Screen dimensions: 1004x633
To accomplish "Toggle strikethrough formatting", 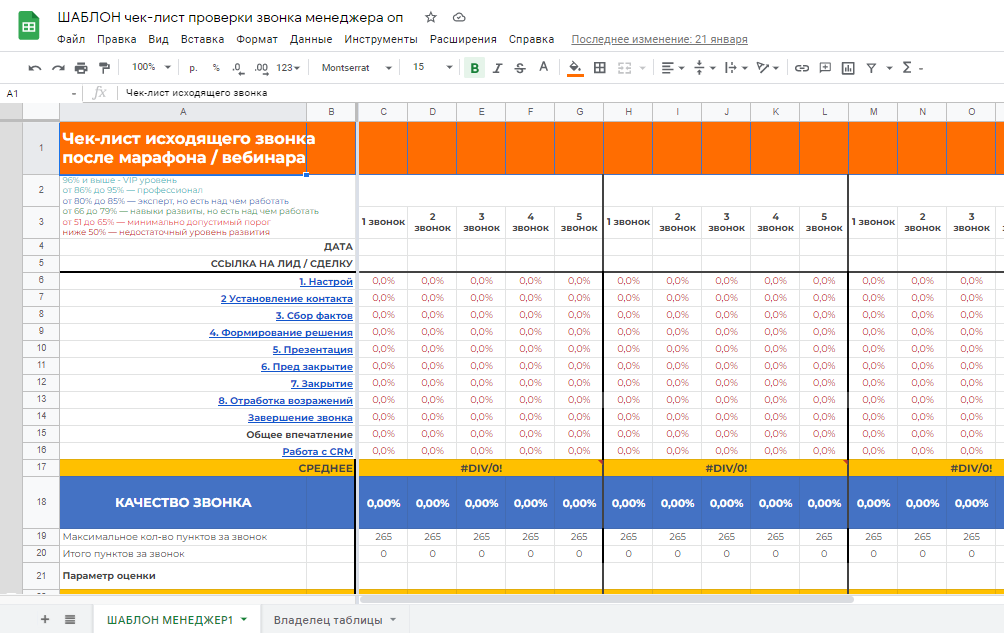I will click(520, 68).
